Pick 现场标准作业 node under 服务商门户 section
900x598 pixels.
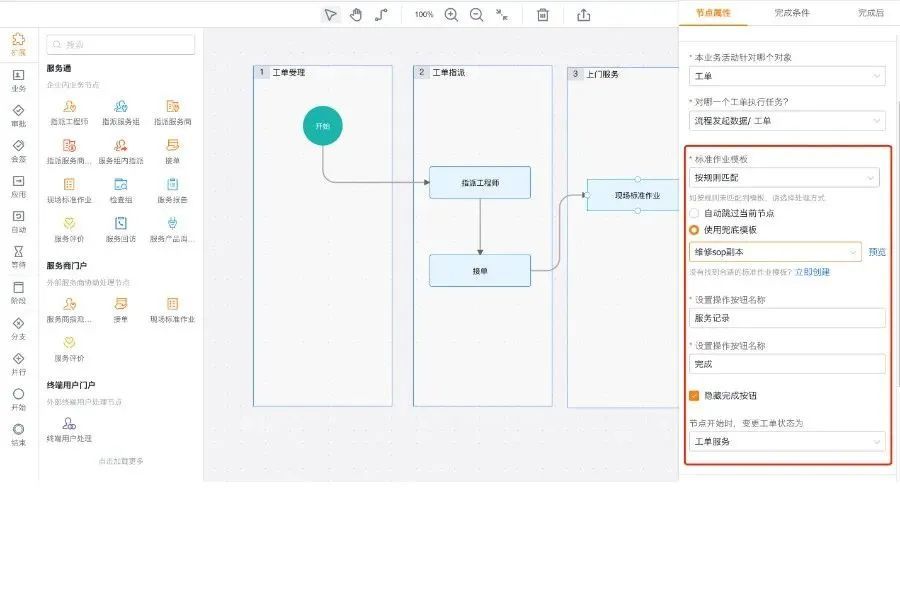point(172,309)
